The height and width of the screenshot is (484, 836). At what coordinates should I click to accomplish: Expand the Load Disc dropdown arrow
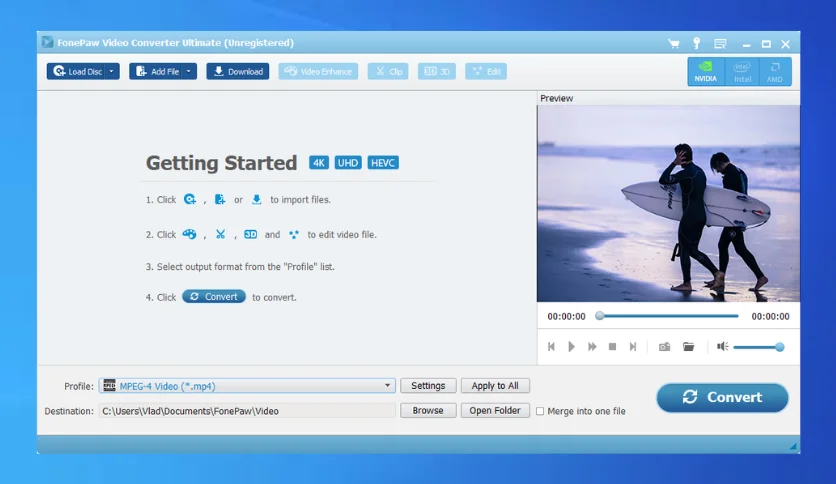pyautogui.click(x=111, y=71)
